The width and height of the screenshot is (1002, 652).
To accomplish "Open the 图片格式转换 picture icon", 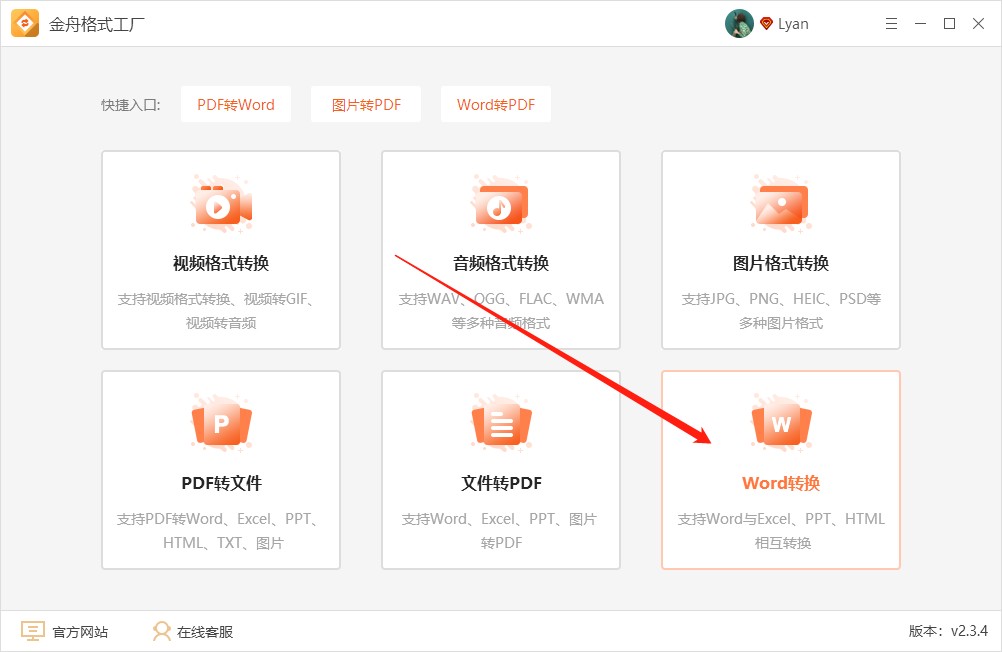I will pos(780,203).
